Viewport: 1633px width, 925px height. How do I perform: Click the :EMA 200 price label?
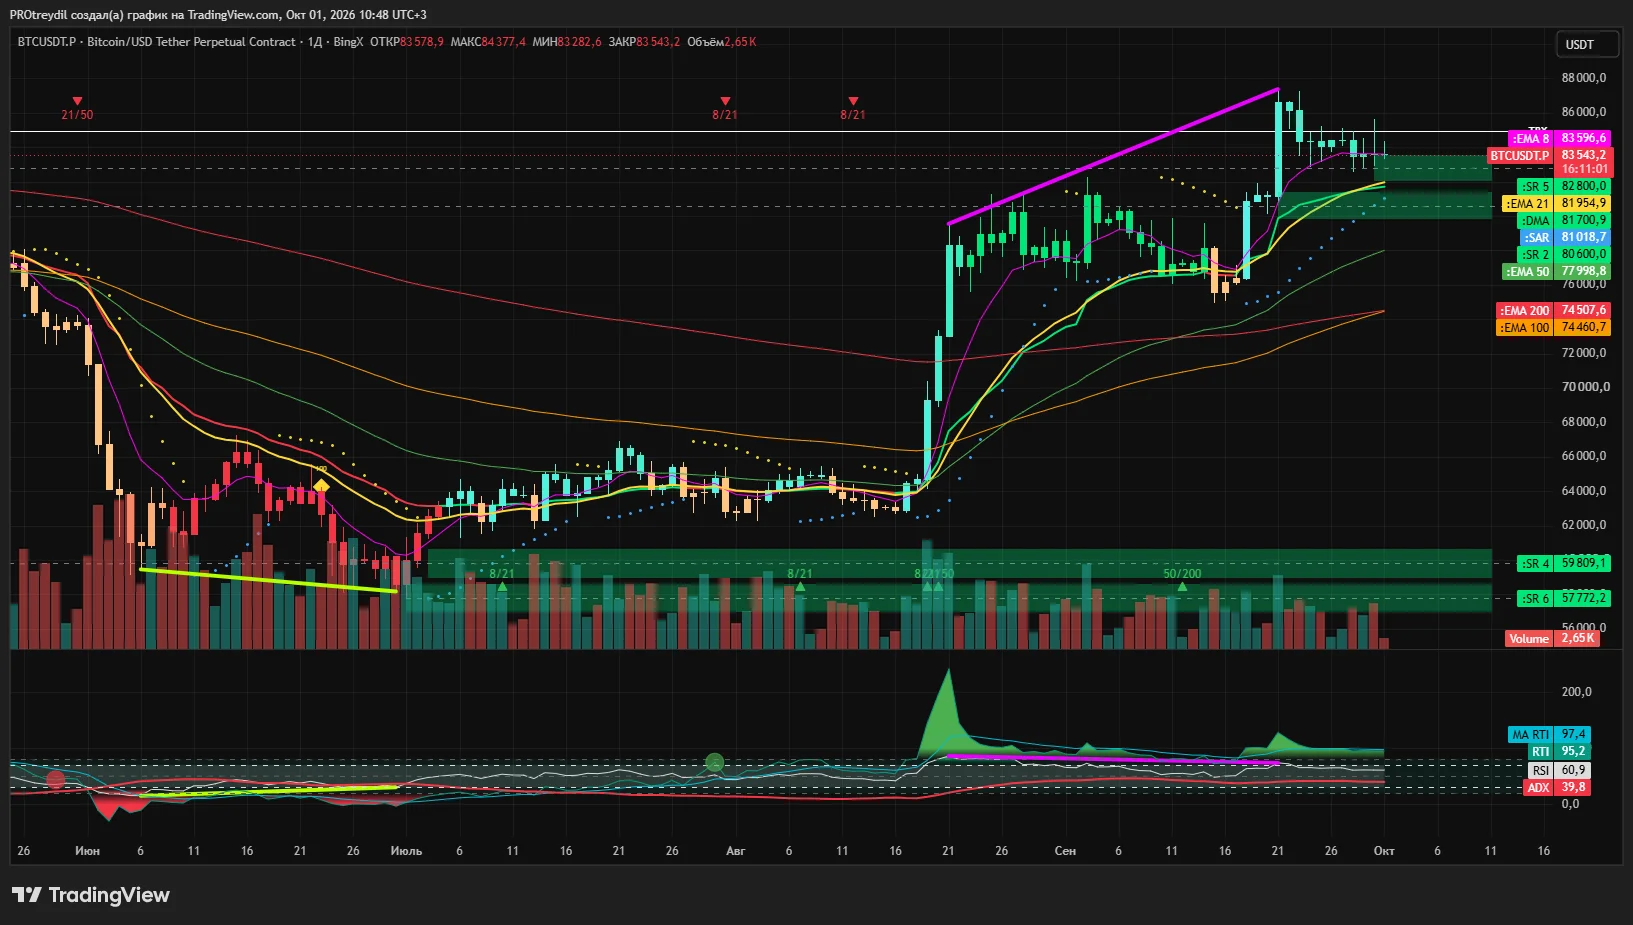(x=1554, y=310)
